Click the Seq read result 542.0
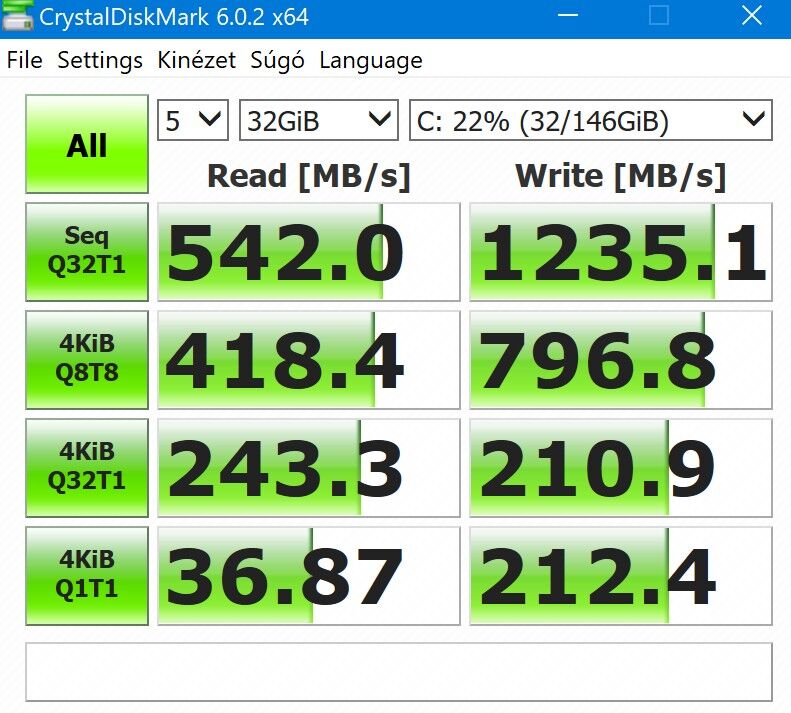 coord(309,252)
